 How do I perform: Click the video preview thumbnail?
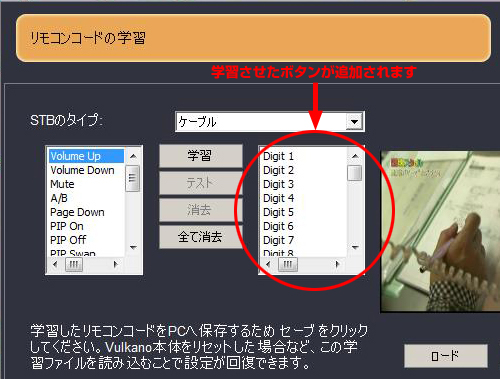tap(440, 231)
